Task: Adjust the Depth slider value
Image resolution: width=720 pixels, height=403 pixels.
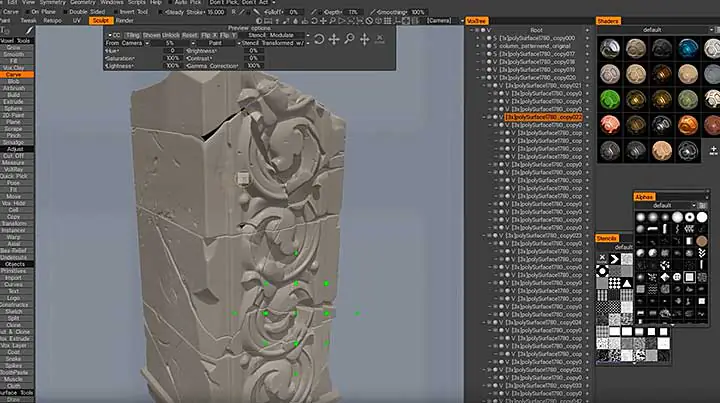Action: [x=353, y=12]
